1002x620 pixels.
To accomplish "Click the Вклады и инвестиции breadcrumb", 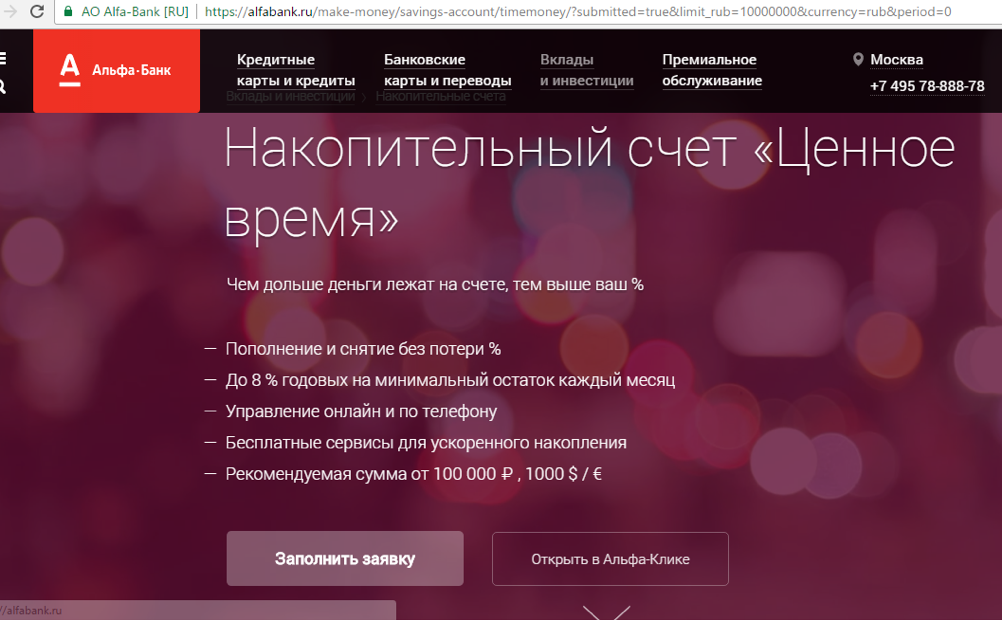I will click(x=290, y=97).
